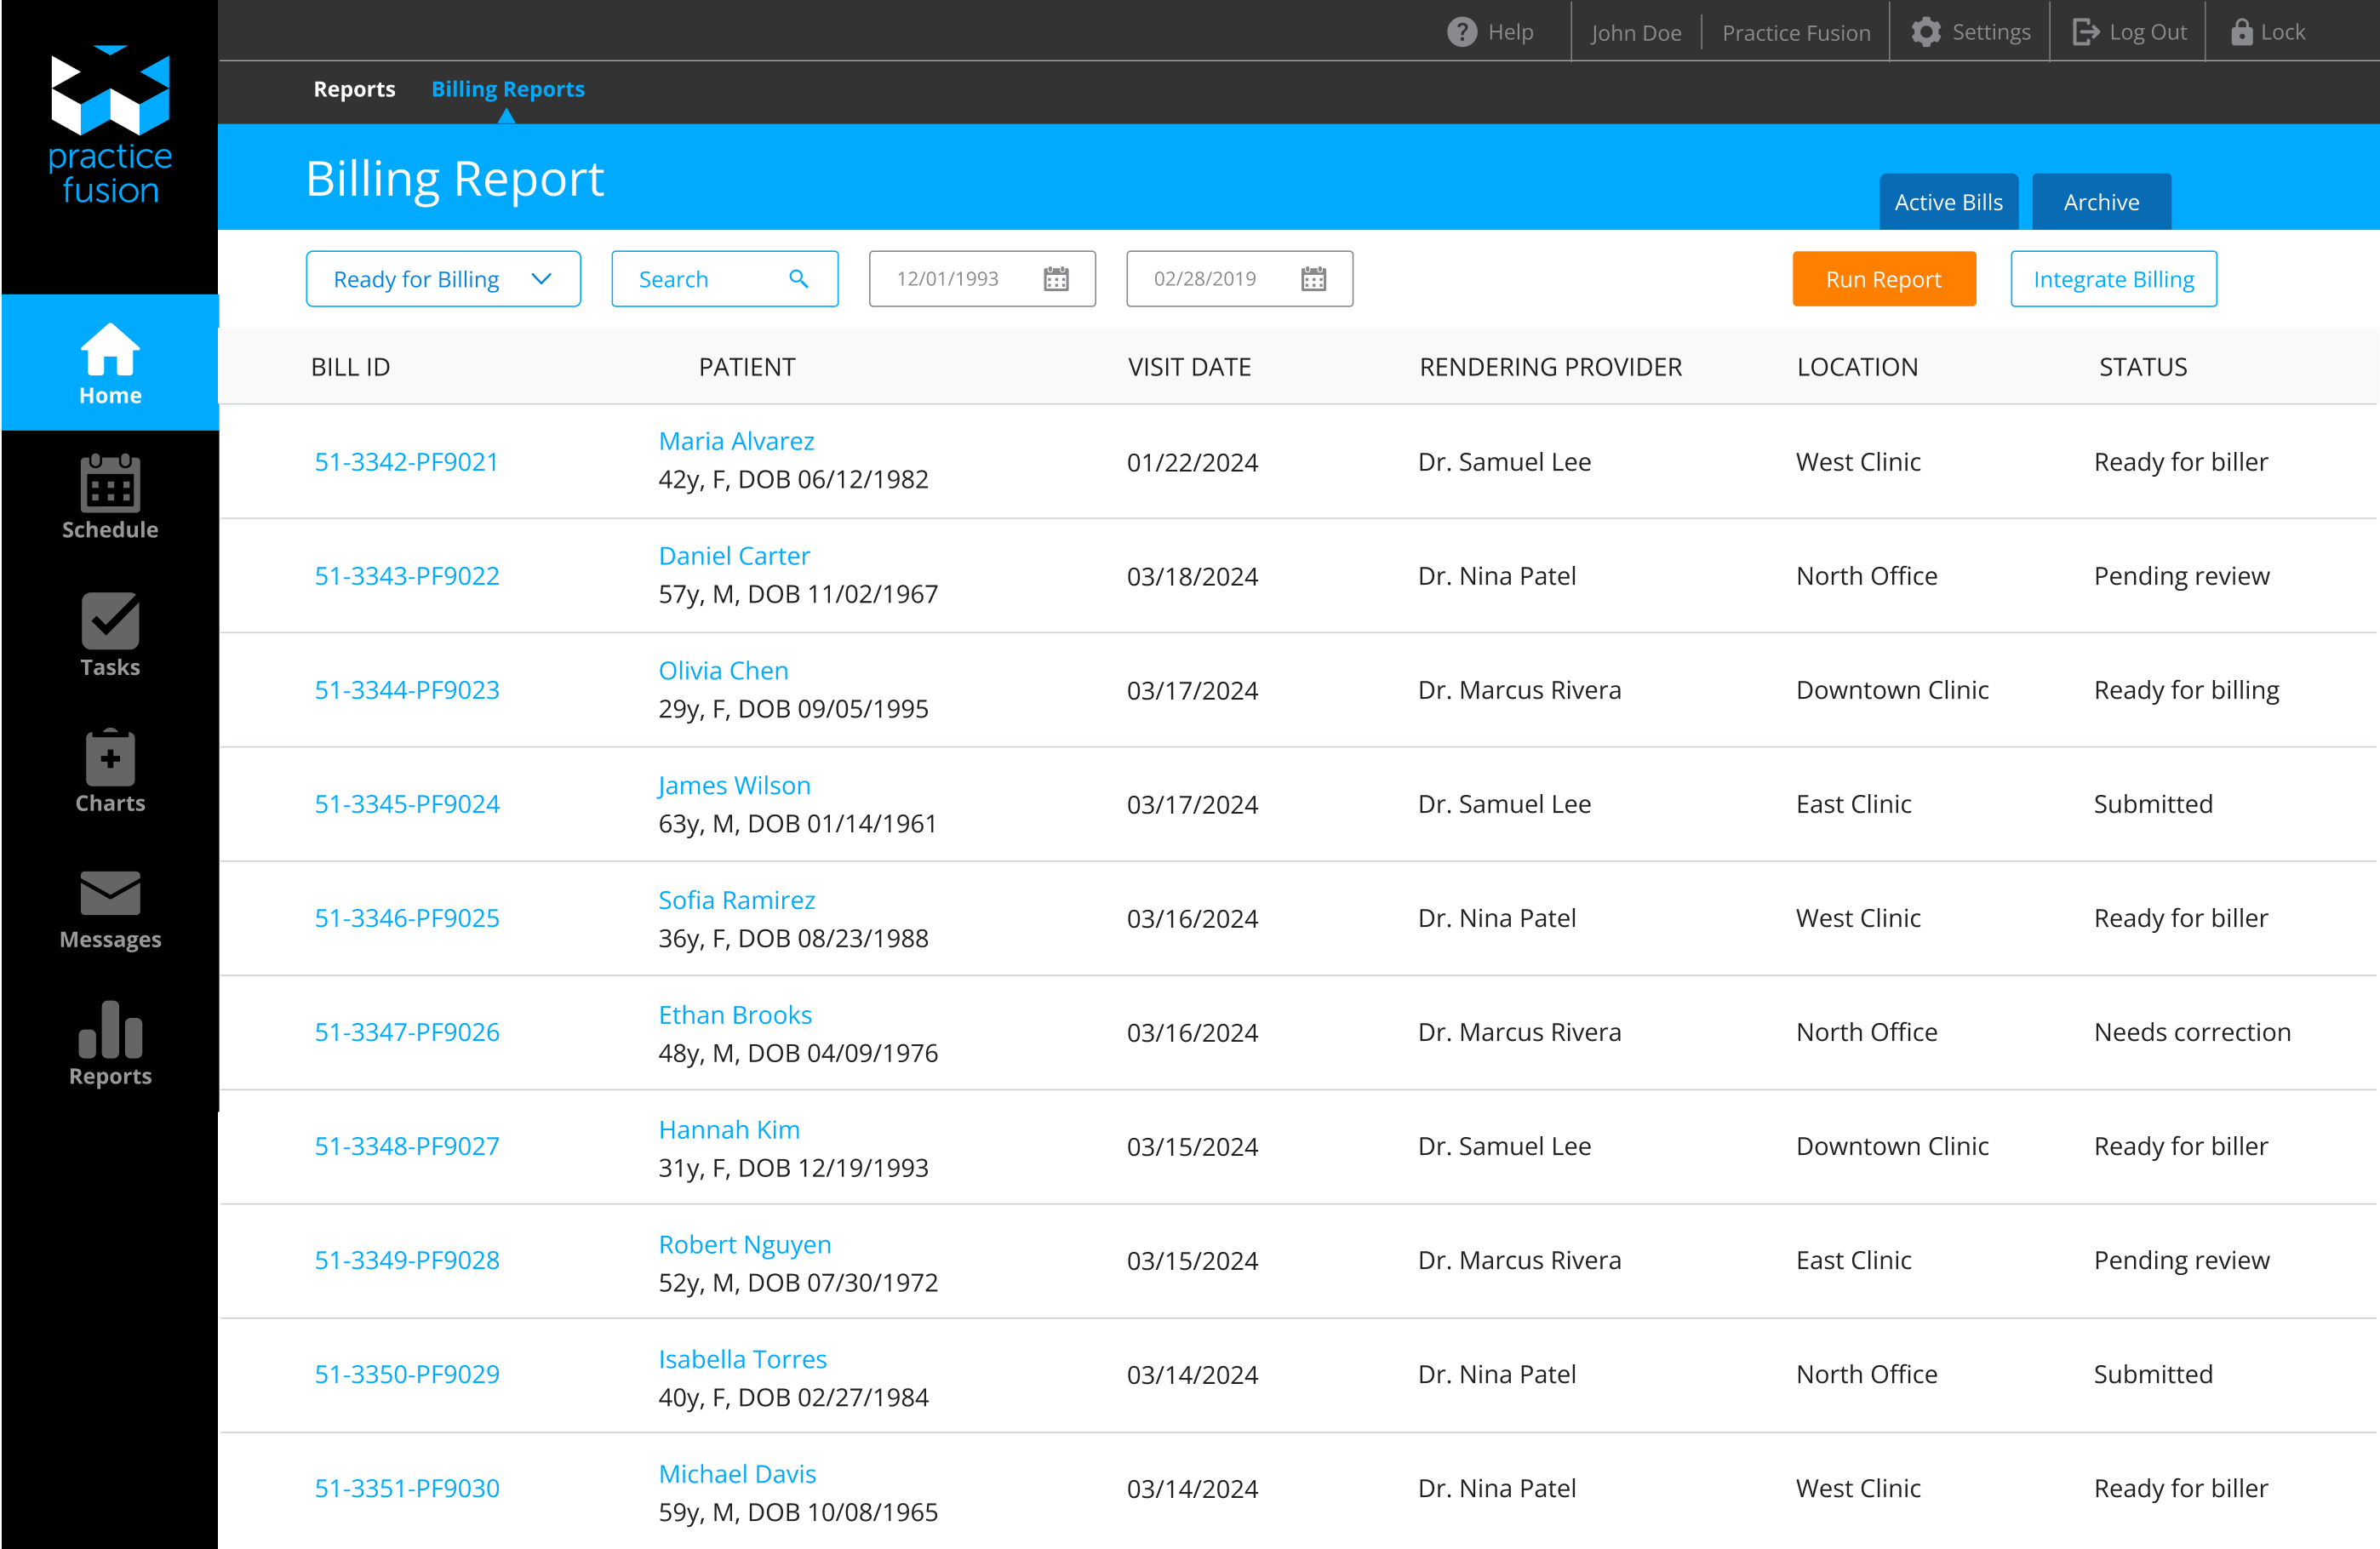Image resolution: width=2380 pixels, height=1549 pixels.
Task: Click the Help question mark icon
Action: click(1461, 32)
